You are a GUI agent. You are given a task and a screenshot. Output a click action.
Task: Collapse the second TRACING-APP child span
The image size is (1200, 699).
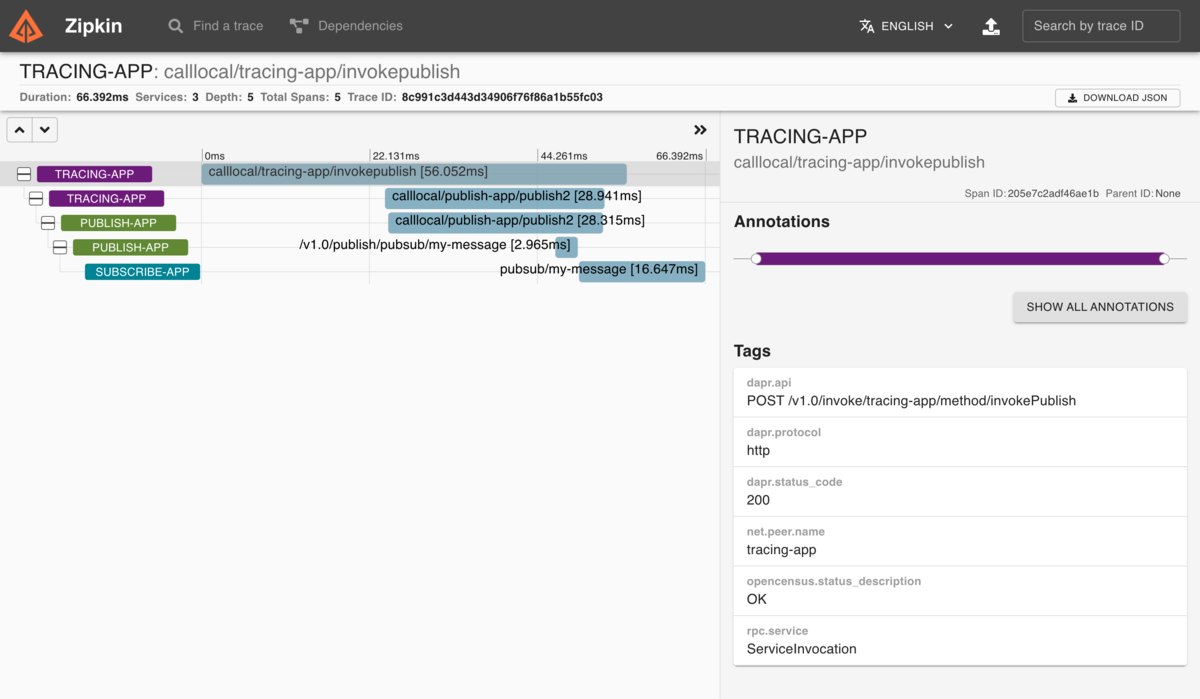click(36, 198)
